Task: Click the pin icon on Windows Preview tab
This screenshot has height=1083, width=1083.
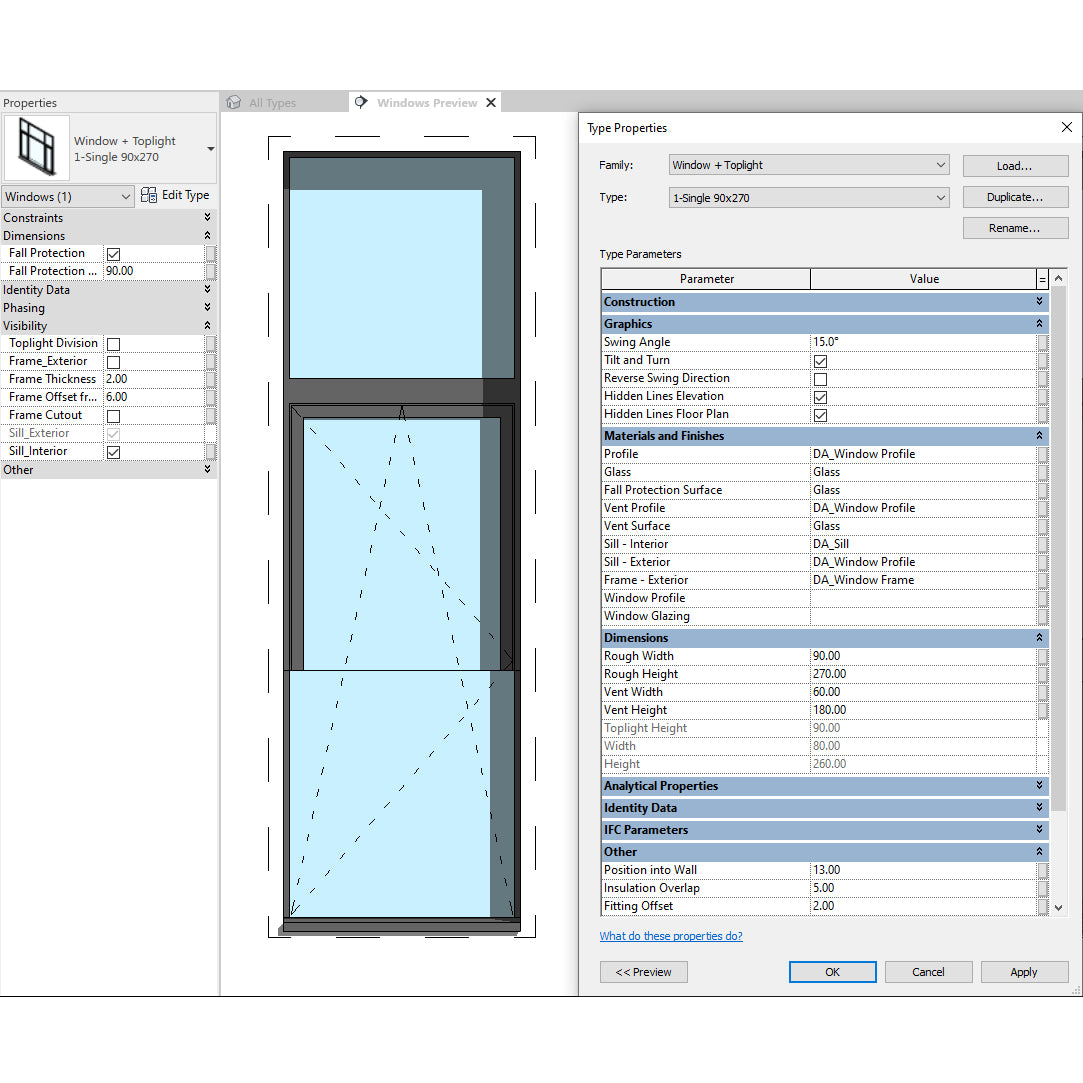Action: pos(361,102)
